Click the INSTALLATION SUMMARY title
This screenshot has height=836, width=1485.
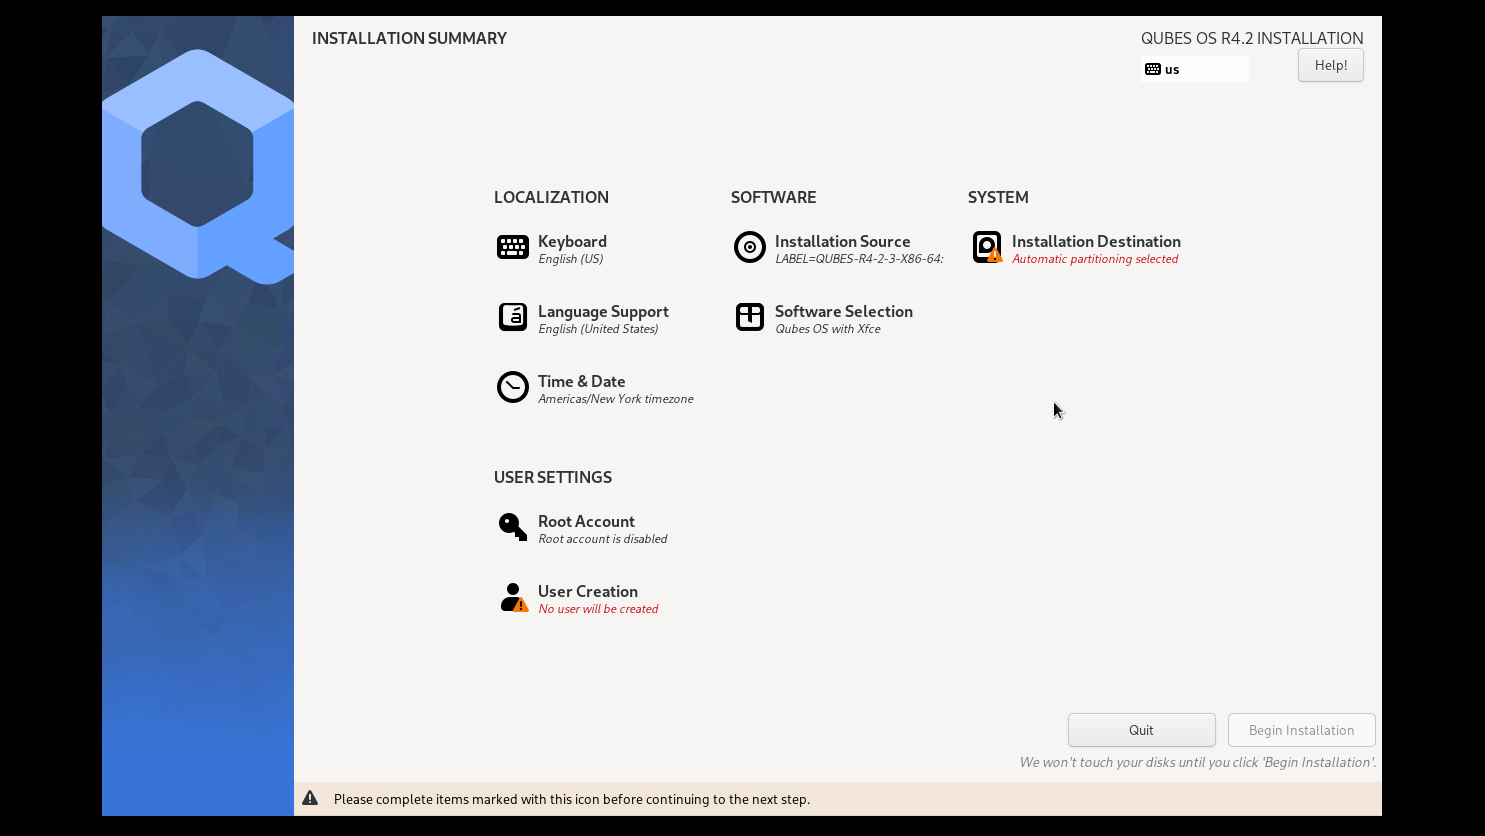coord(409,38)
